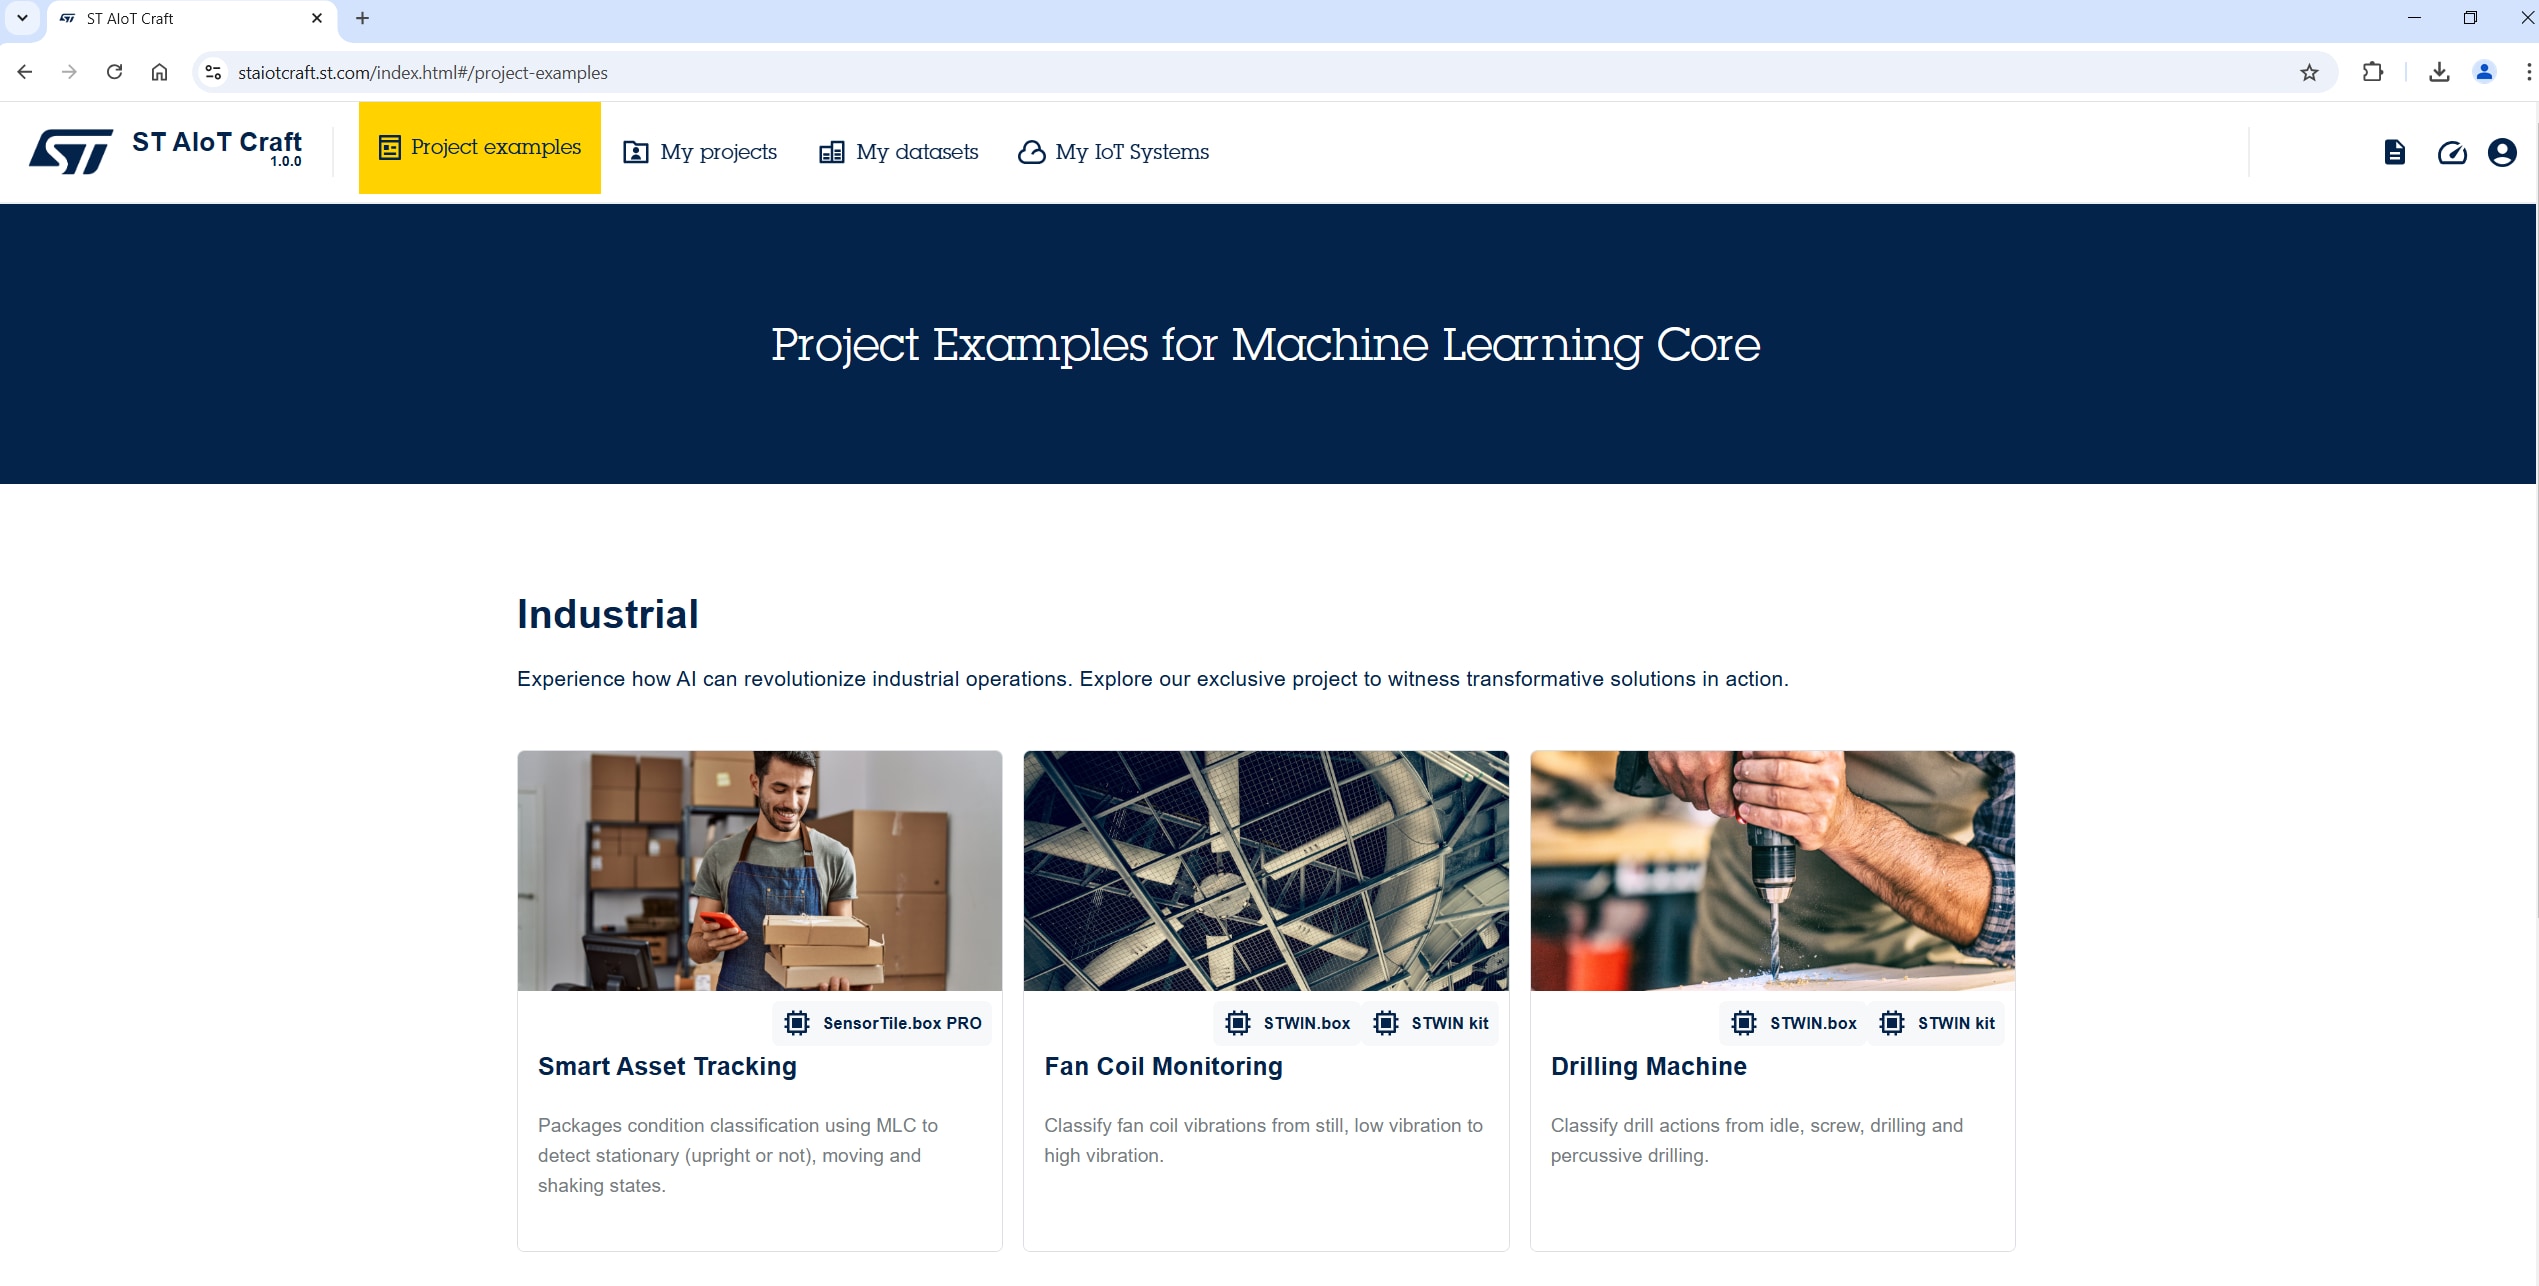Click the ST logo in header
The height and width of the screenshot is (1286, 2539).
point(70,152)
